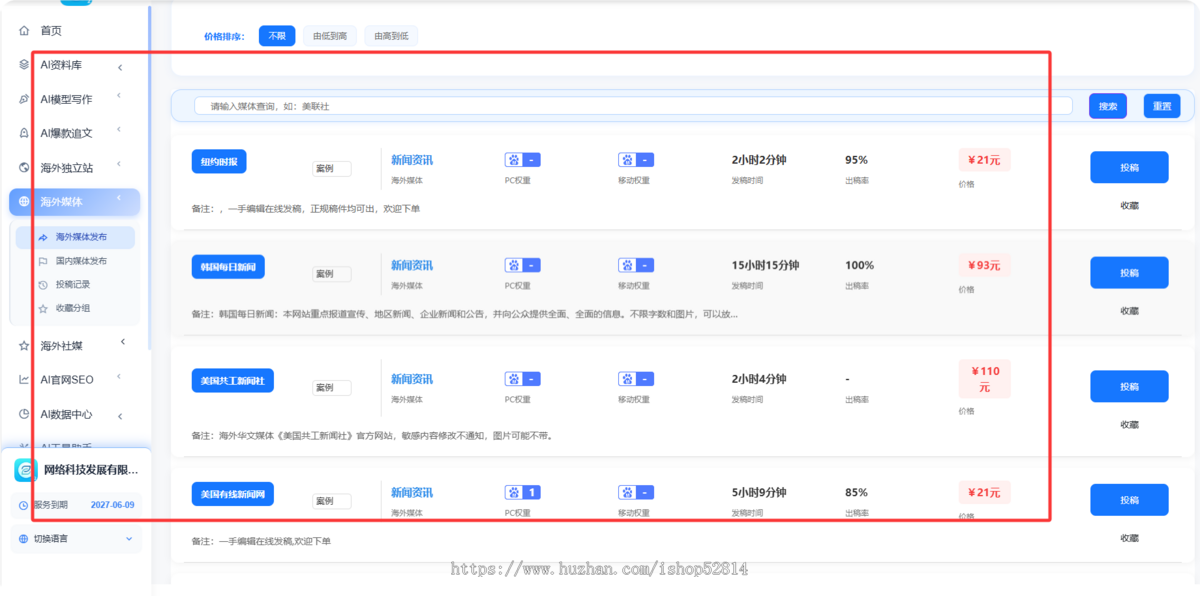Select 由高到低 price sort option
This screenshot has height=596, width=1200.
(391, 36)
